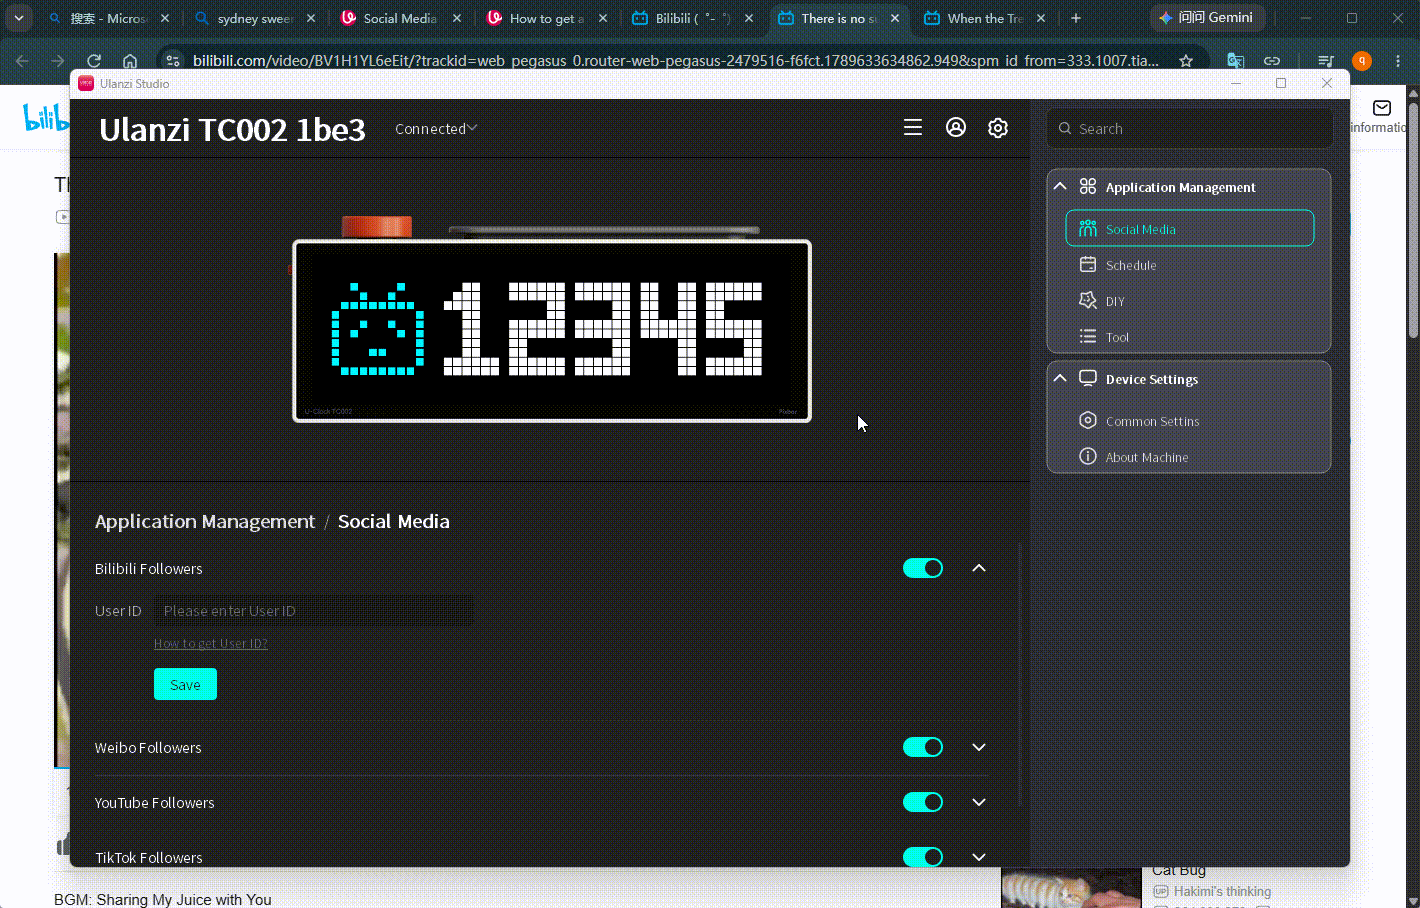The height and width of the screenshot is (908, 1420).
Task: Click the Save button
Action: coord(185,684)
